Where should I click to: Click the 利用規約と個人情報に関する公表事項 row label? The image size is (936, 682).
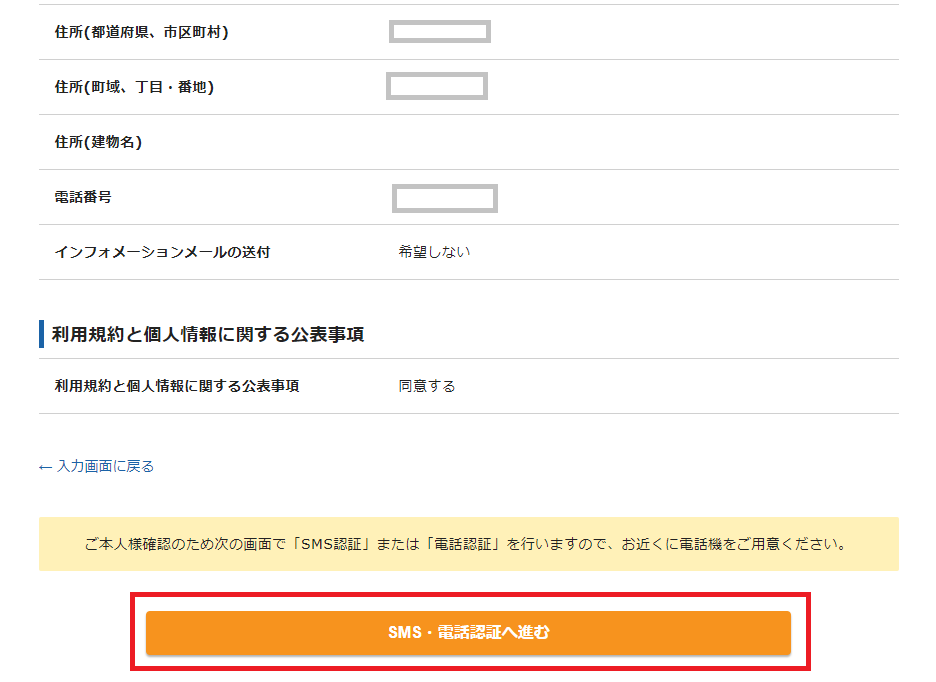(x=177, y=386)
